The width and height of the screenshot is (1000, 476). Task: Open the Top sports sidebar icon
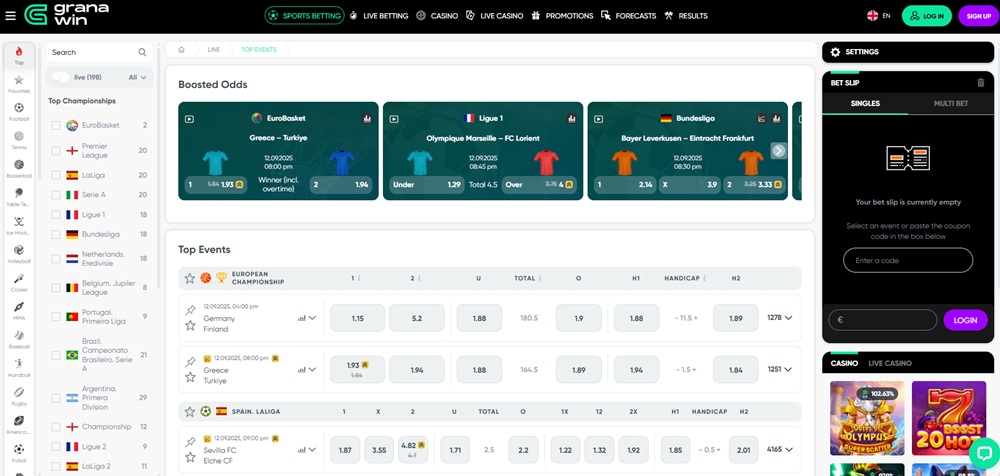pyautogui.click(x=19, y=56)
